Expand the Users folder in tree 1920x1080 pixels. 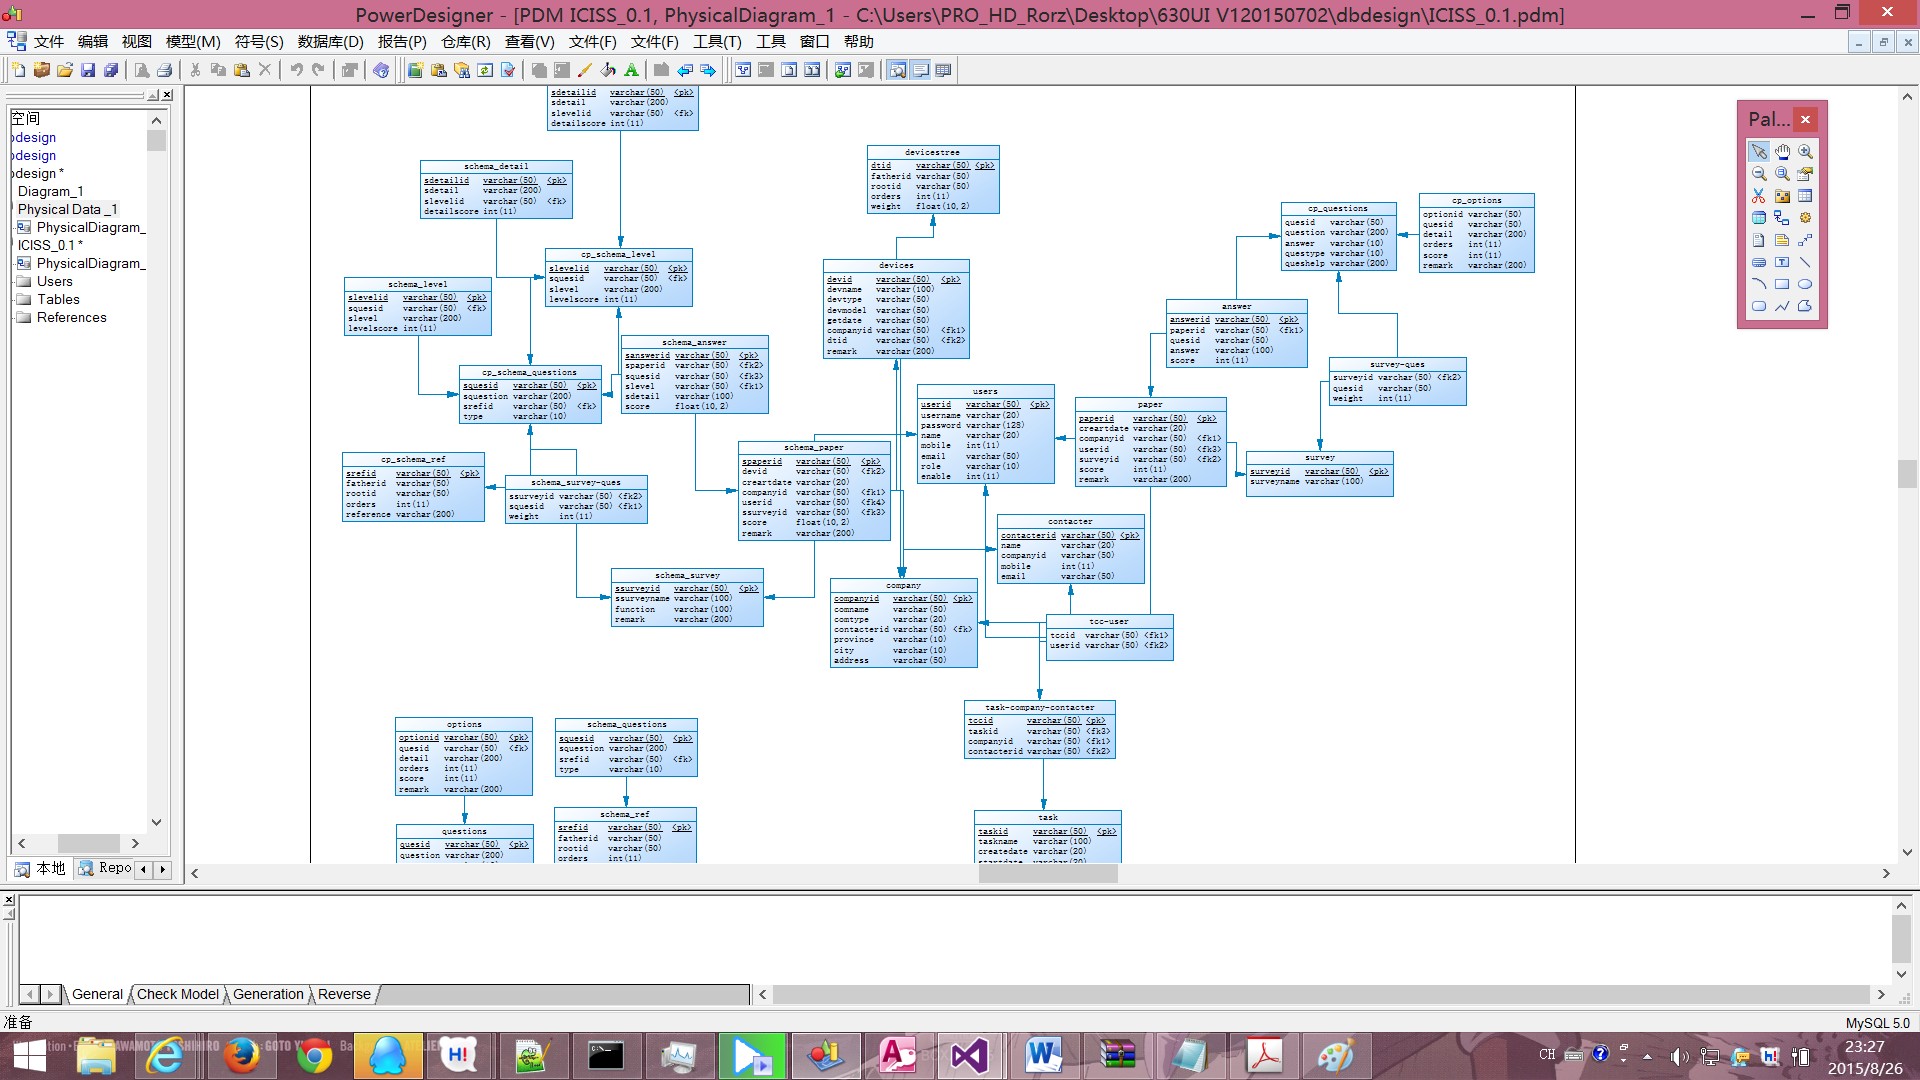[x=54, y=281]
